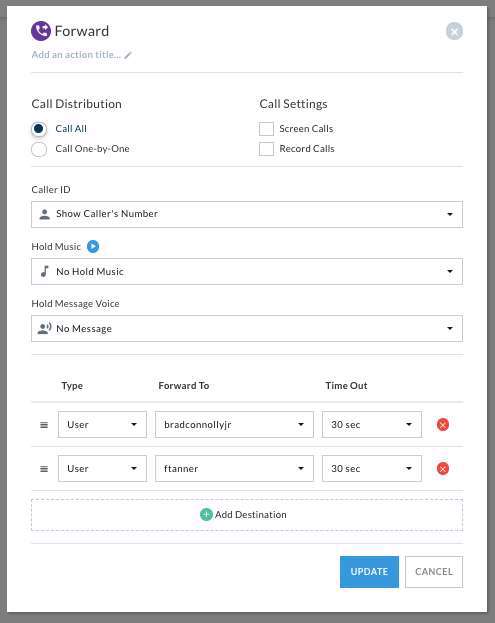
Task: Click the Add Destination button
Action: [x=247, y=515]
